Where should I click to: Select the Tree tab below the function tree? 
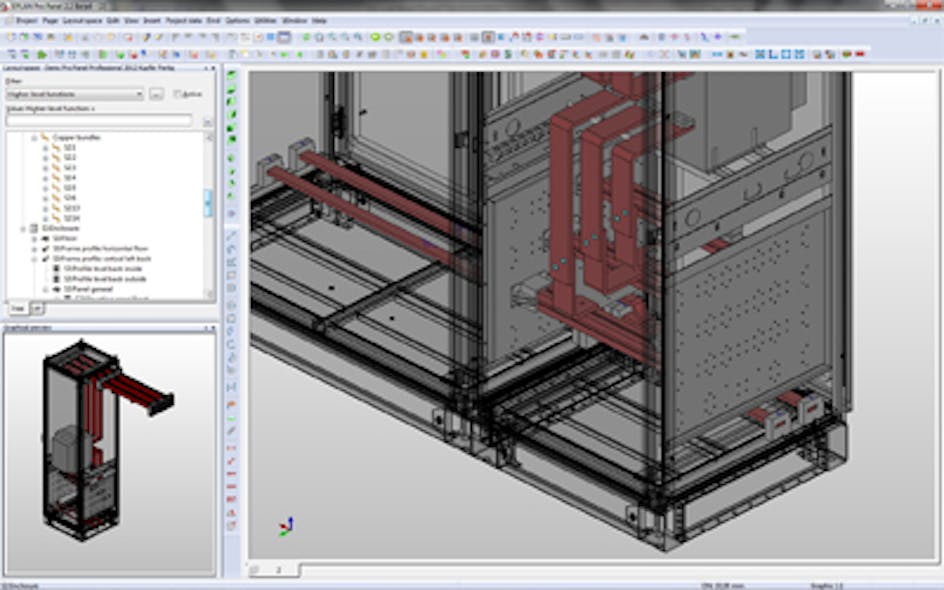(16, 307)
